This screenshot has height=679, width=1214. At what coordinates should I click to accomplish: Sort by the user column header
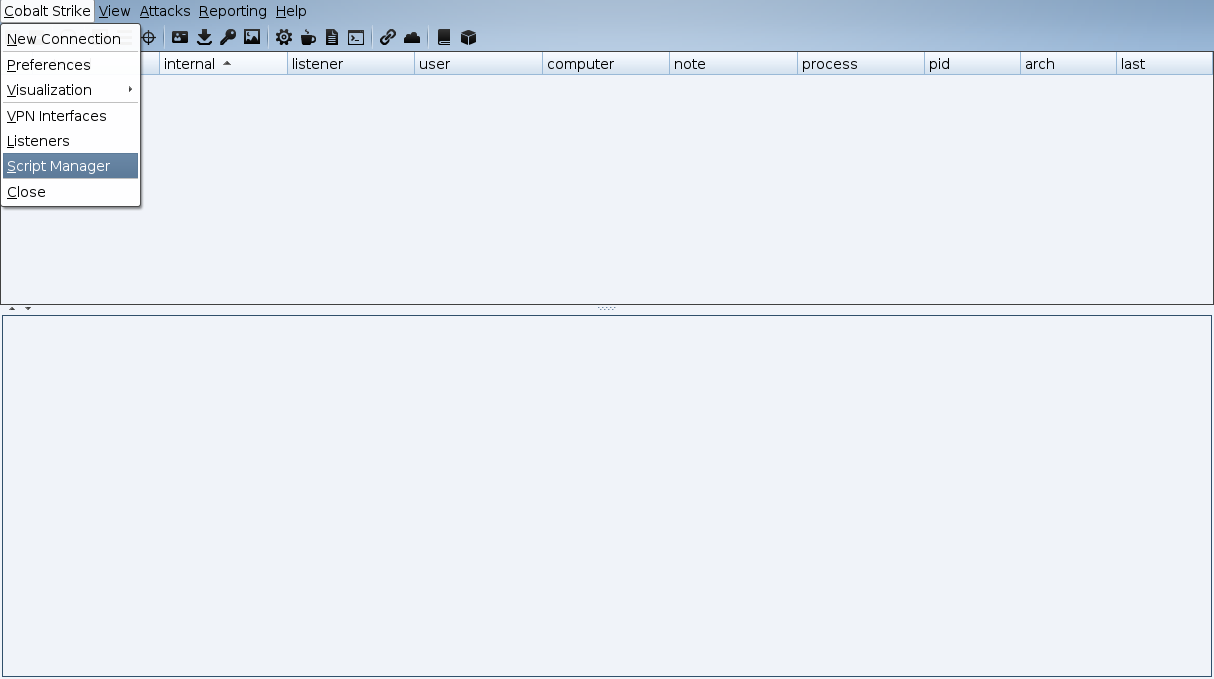(479, 64)
